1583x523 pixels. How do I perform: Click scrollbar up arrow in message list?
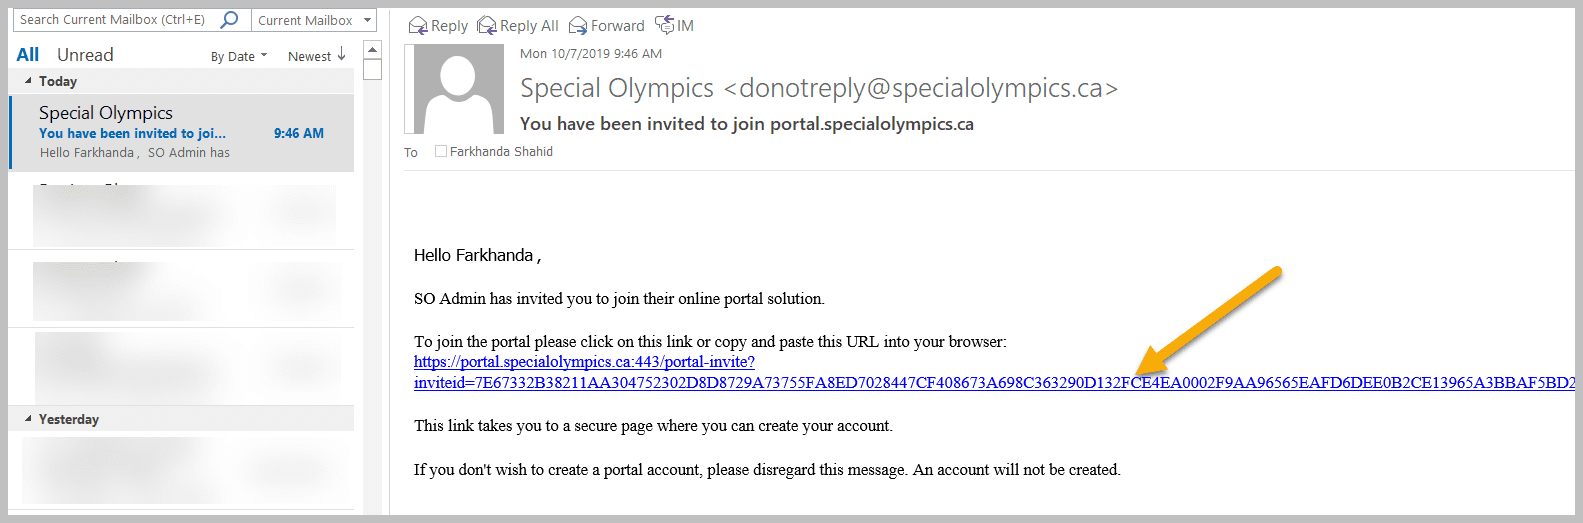tap(372, 50)
